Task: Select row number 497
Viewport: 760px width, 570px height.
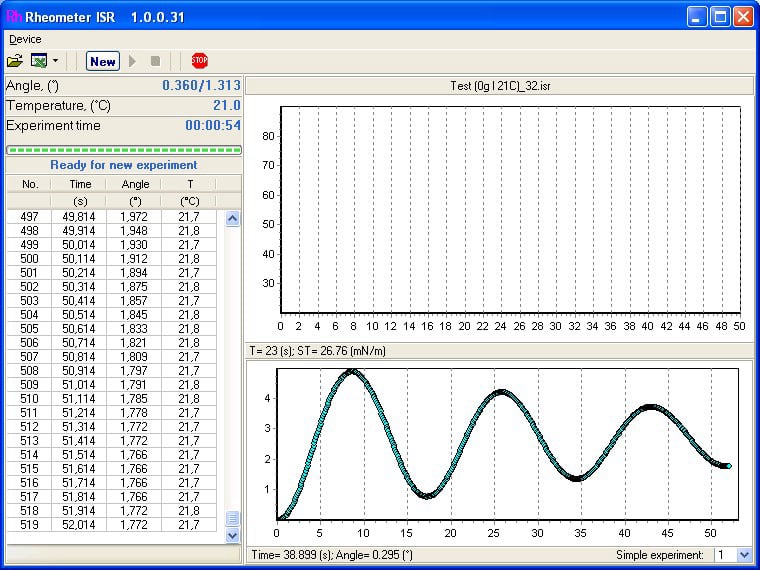Action: coord(29,217)
